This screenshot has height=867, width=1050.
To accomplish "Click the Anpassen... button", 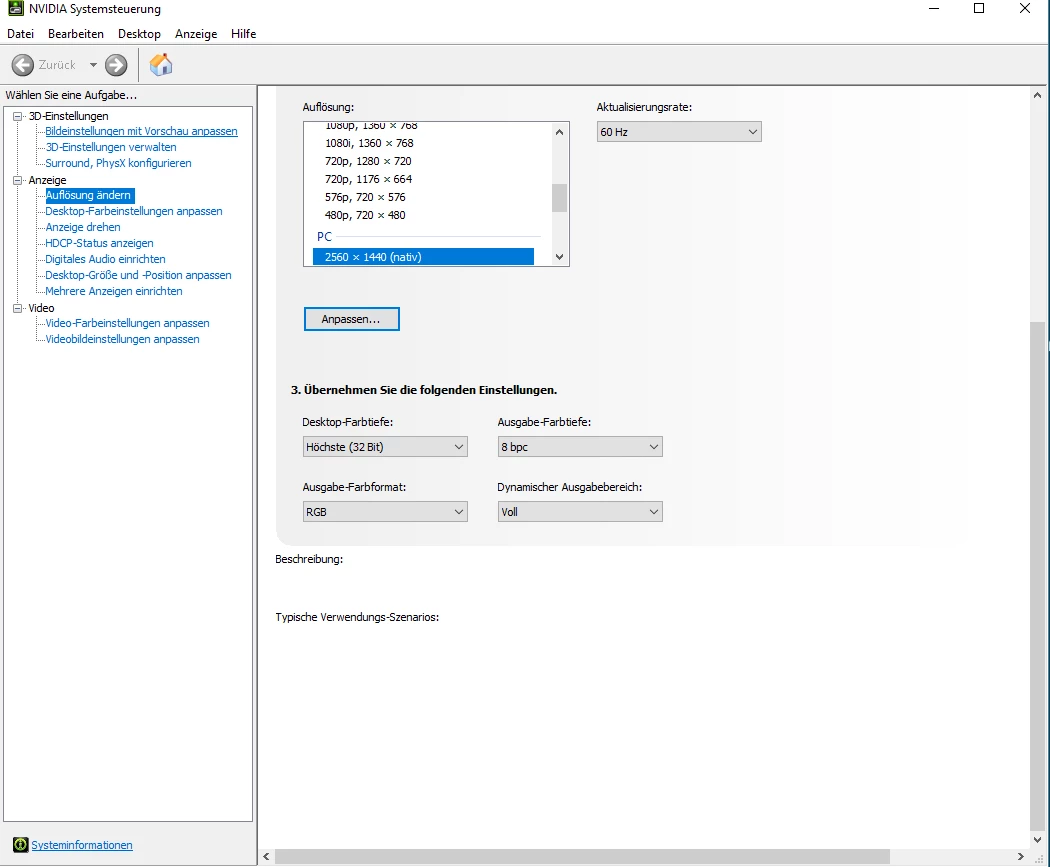I will (352, 319).
